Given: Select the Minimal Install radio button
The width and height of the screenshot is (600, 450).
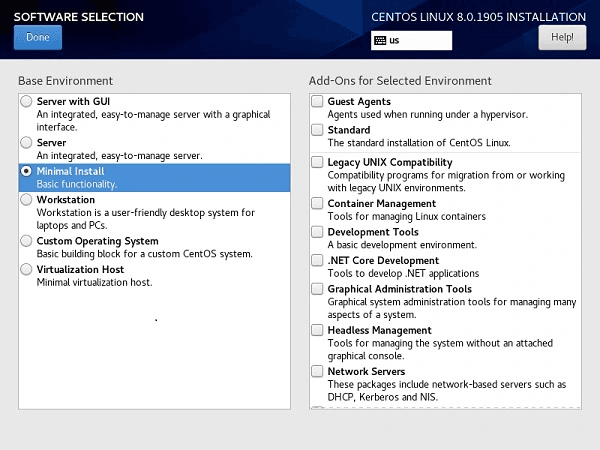Looking at the screenshot, I should pyautogui.click(x=26, y=171).
